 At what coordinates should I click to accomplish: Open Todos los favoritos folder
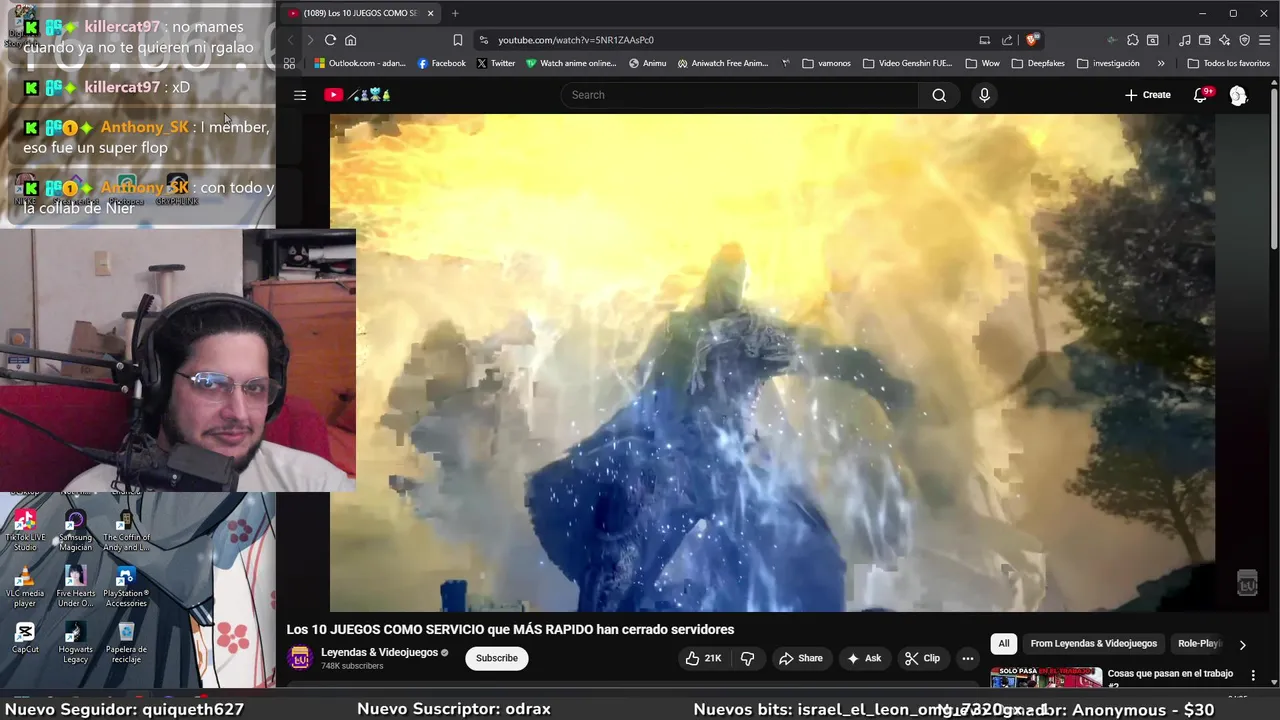point(1228,63)
